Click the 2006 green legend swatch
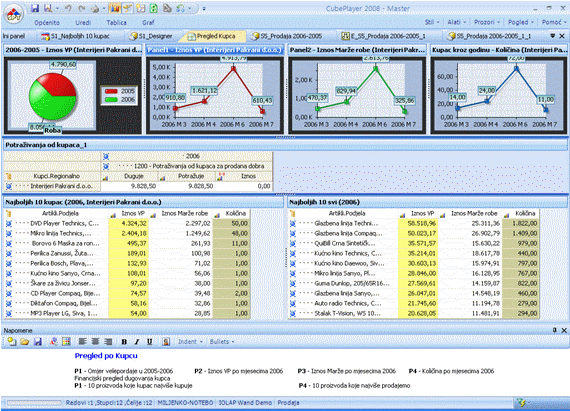The height and width of the screenshot is (411, 570). [x=111, y=100]
